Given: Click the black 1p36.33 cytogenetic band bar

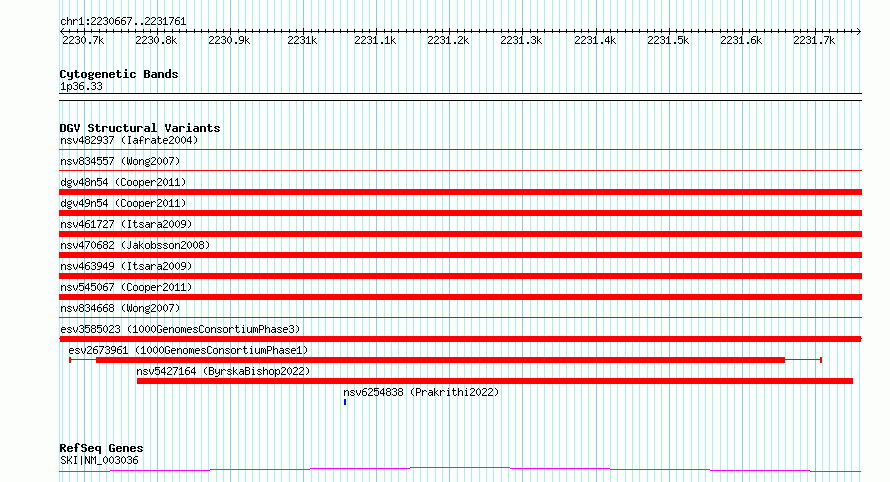Looking at the screenshot, I should click(x=460, y=97).
